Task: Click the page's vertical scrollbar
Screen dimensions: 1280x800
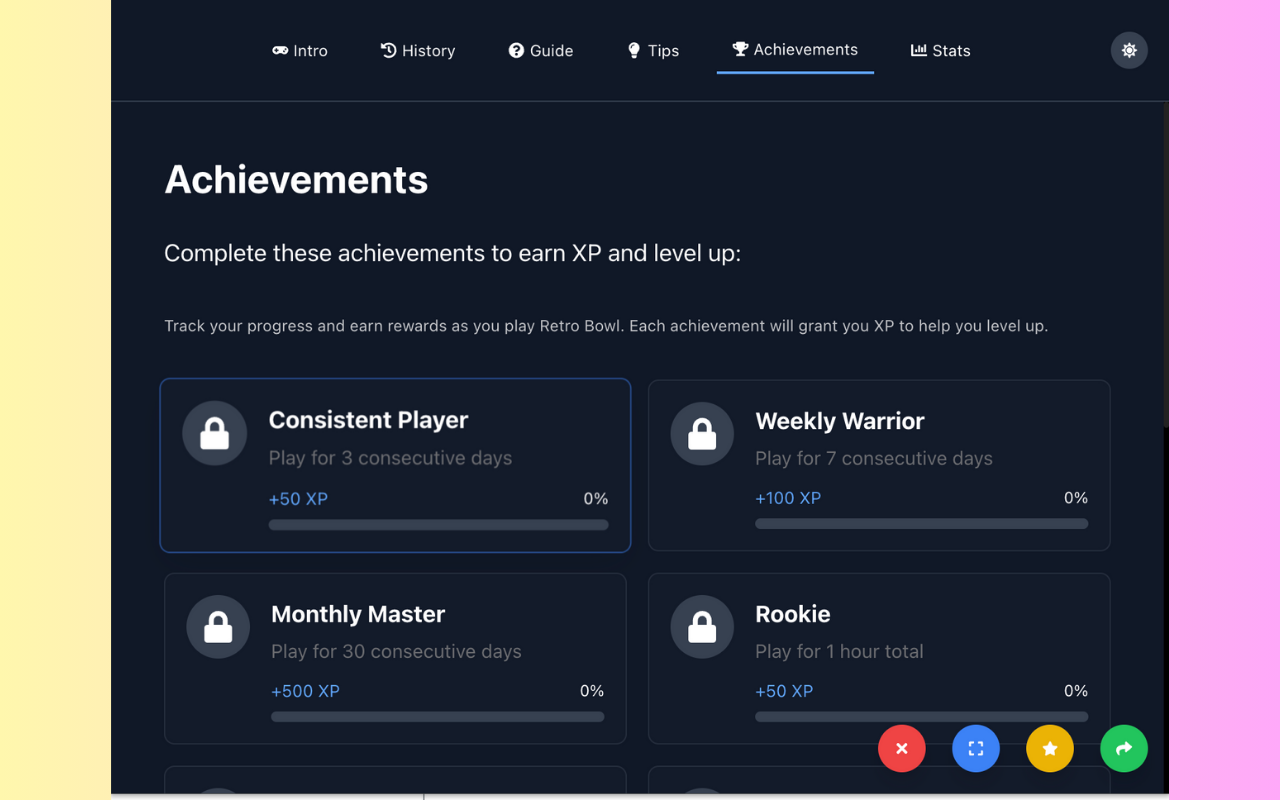Action: coord(1165,265)
